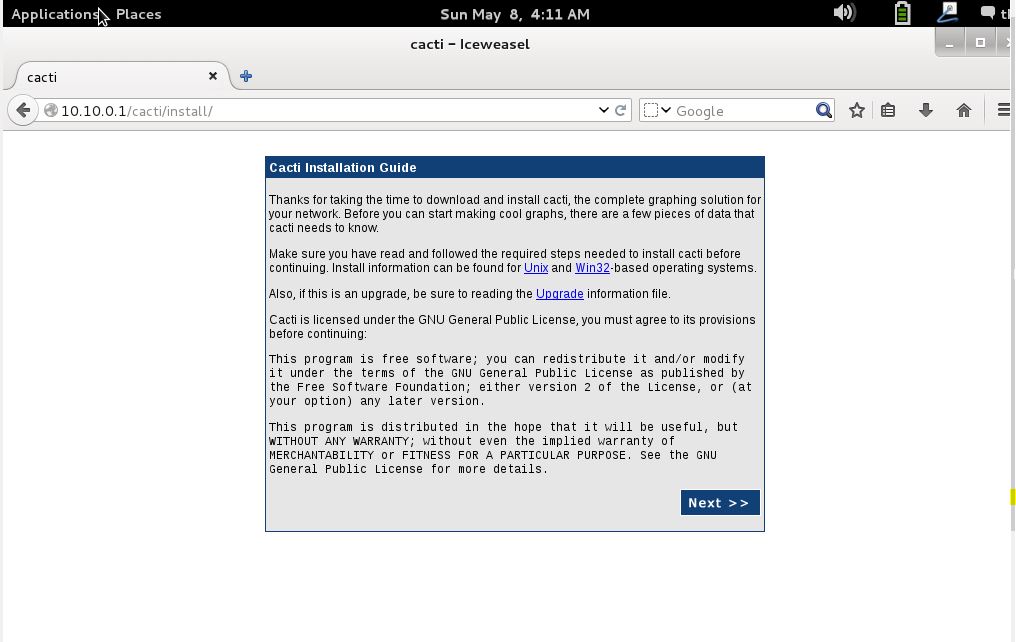Open the hamburger menu icon
The width and height of the screenshot is (1016, 642).
click(1003, 110)
